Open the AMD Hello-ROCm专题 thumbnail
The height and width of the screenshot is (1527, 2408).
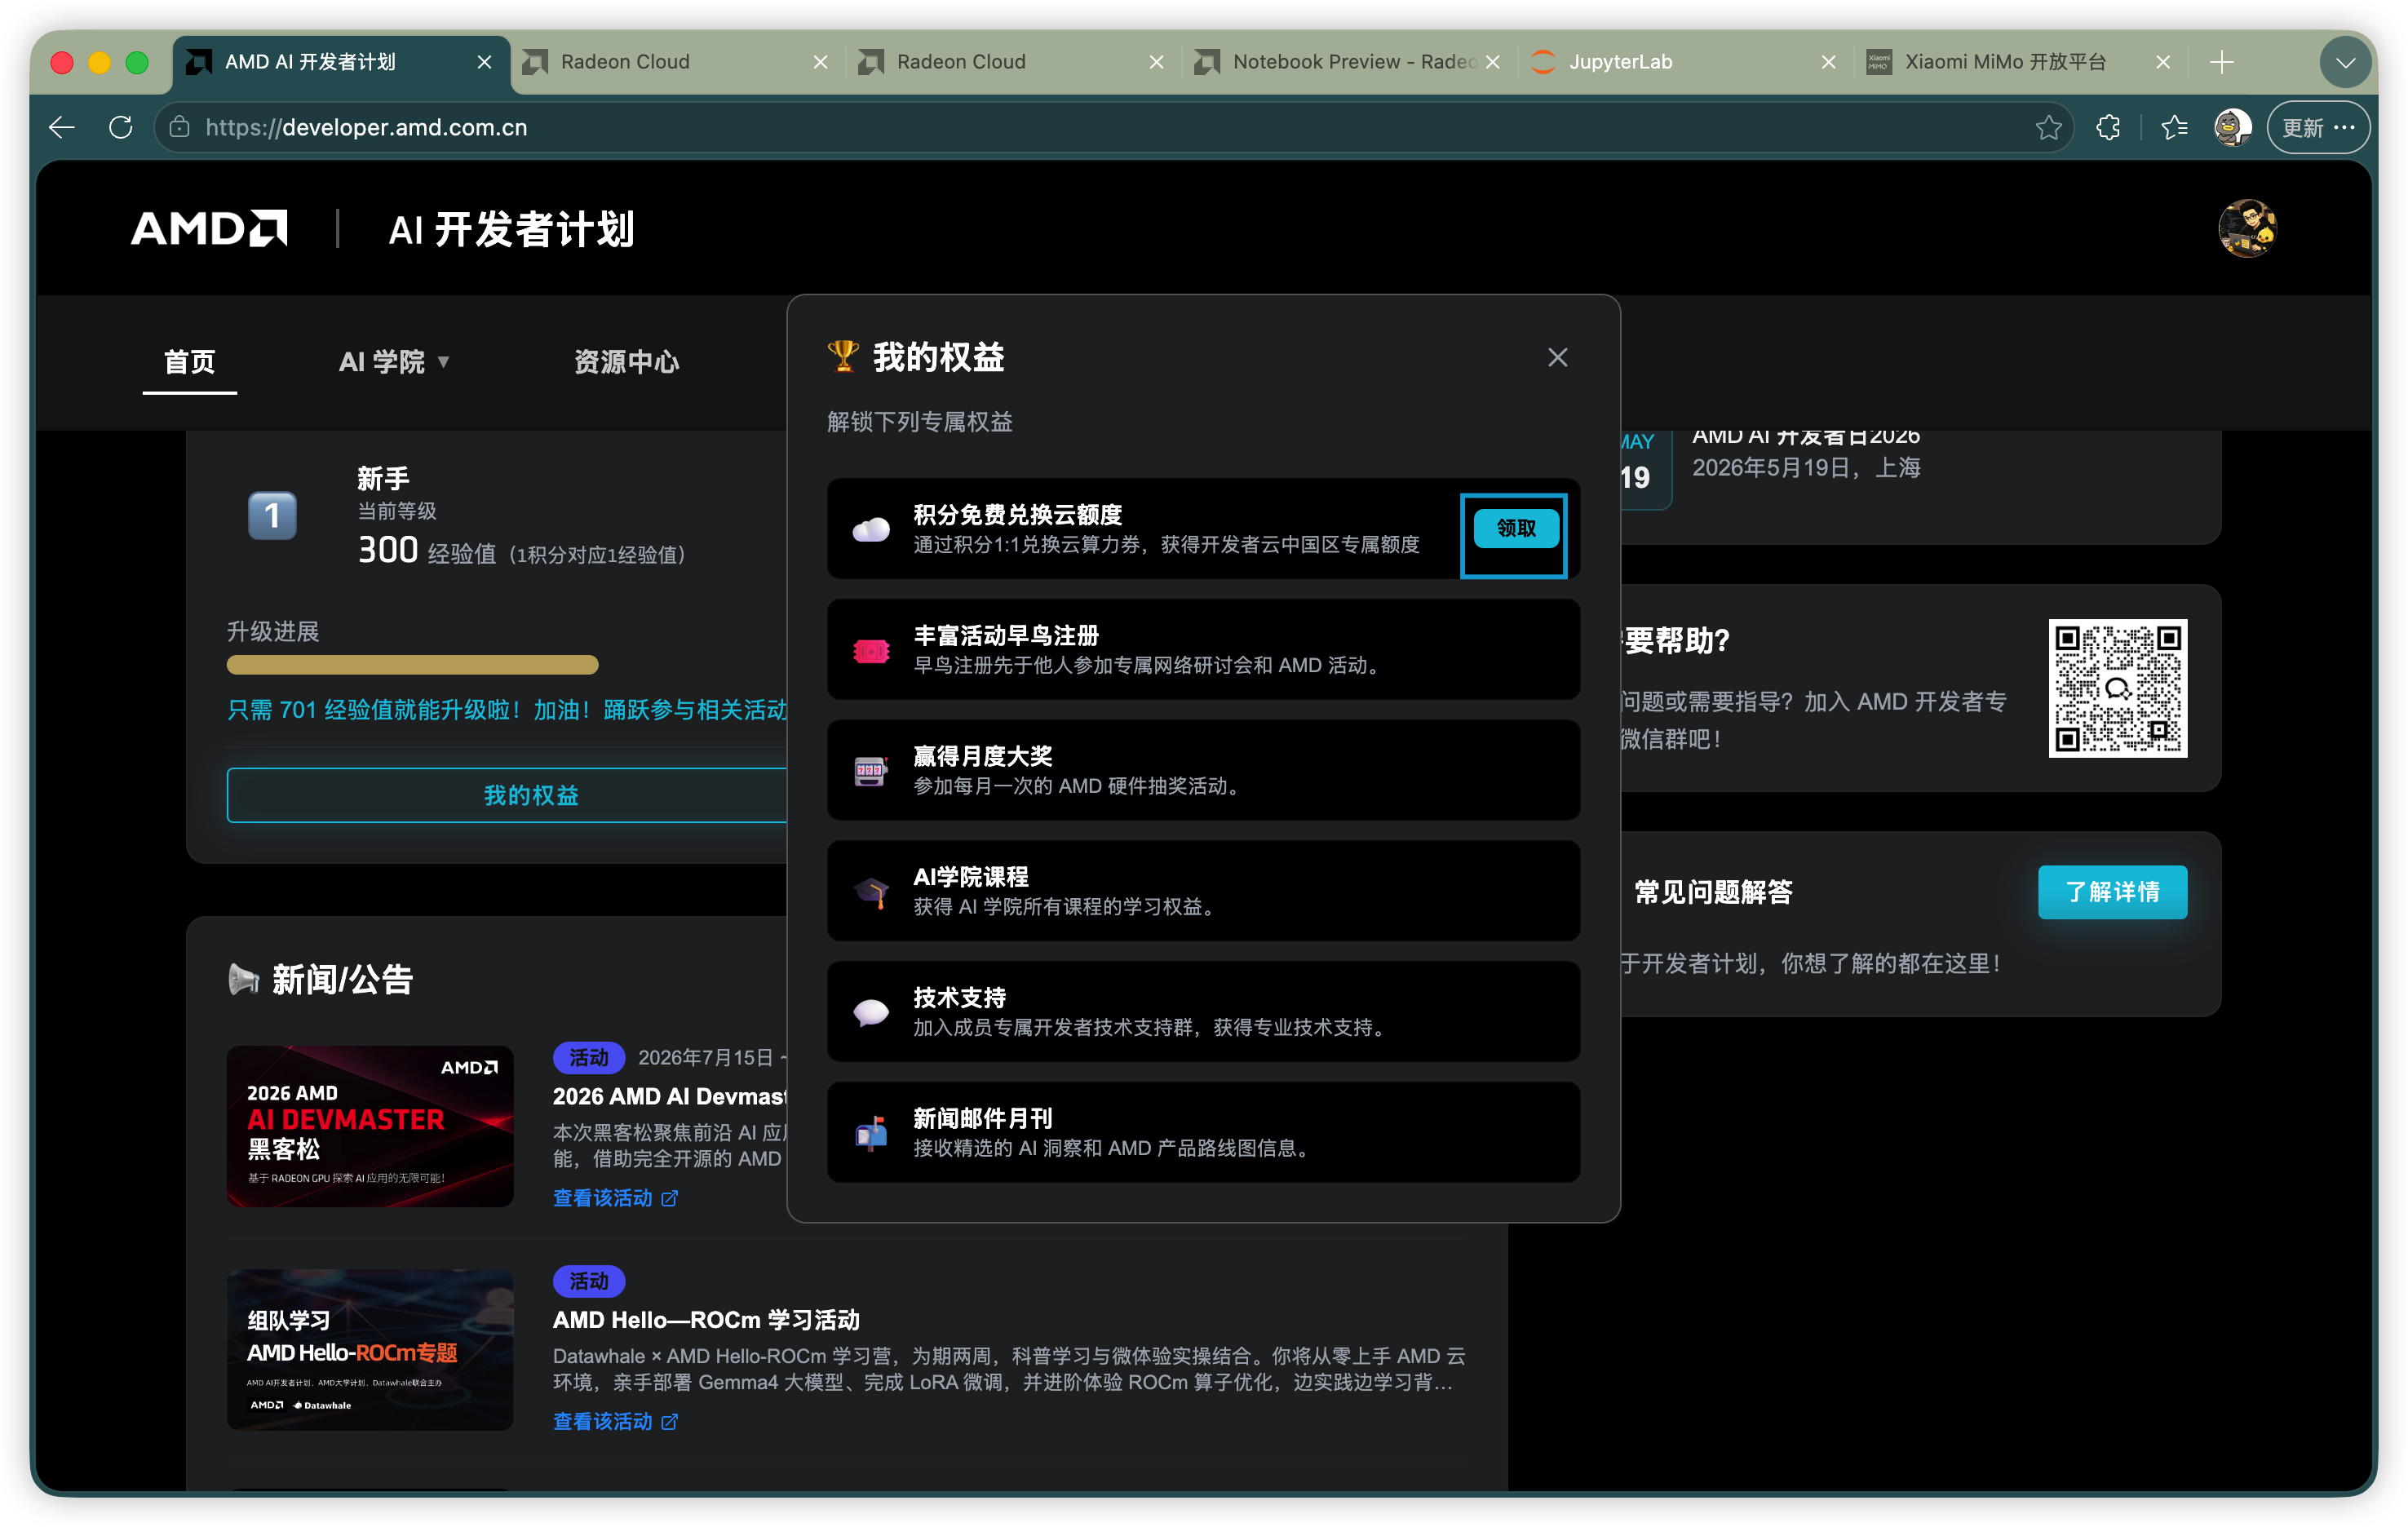pos(370,1349)
